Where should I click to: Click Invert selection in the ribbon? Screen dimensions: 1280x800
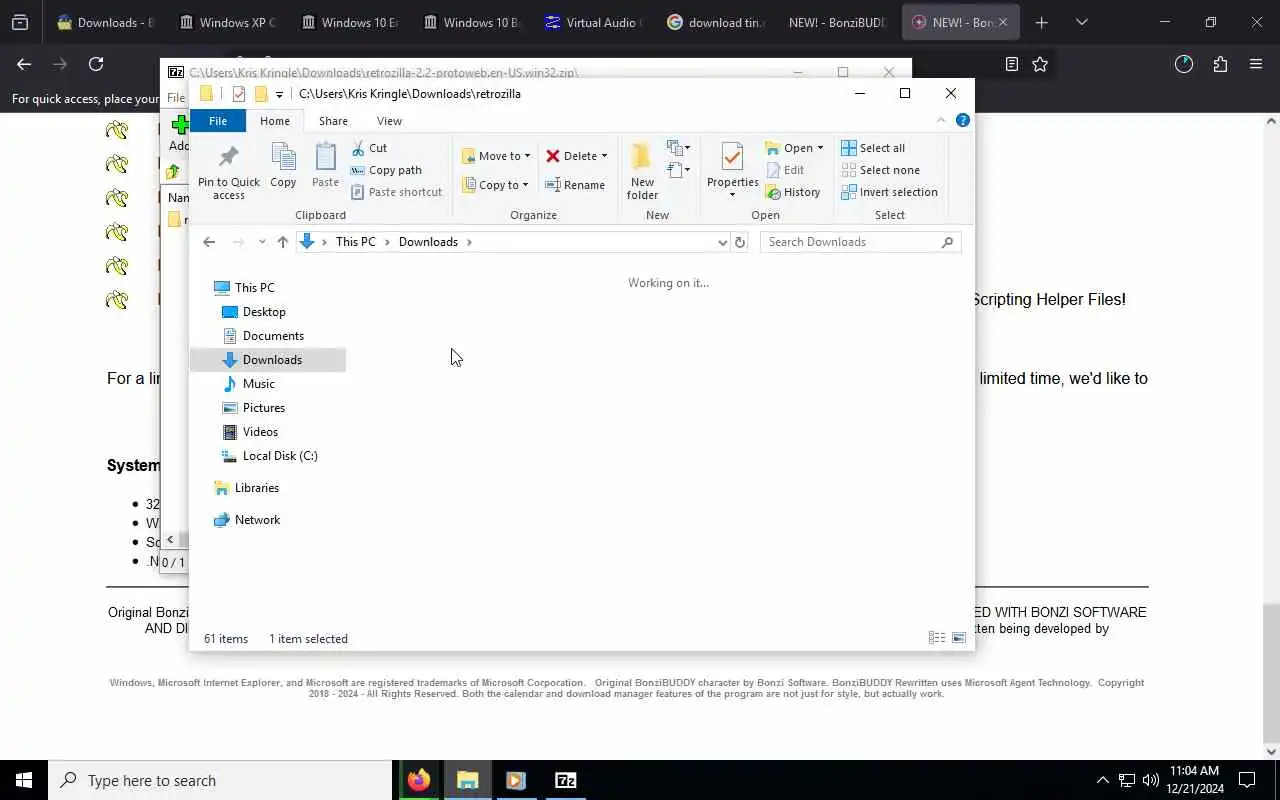pyautogui.click(x=889, y=192)
